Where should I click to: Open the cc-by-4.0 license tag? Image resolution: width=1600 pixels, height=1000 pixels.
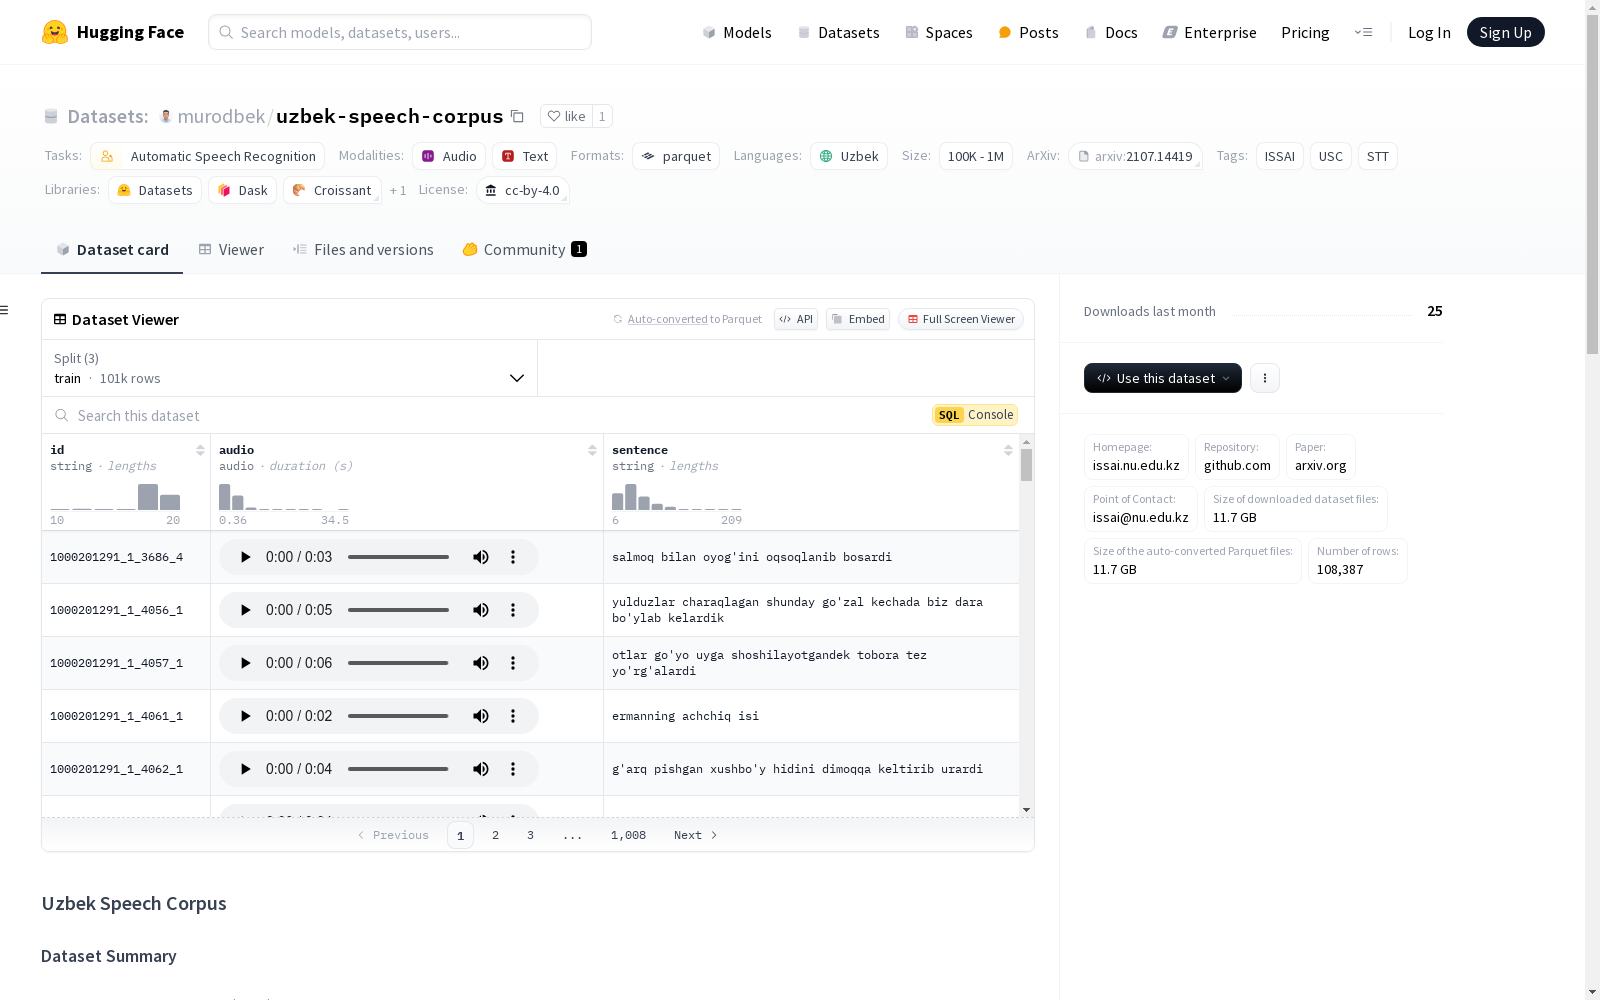coord(523,190)
